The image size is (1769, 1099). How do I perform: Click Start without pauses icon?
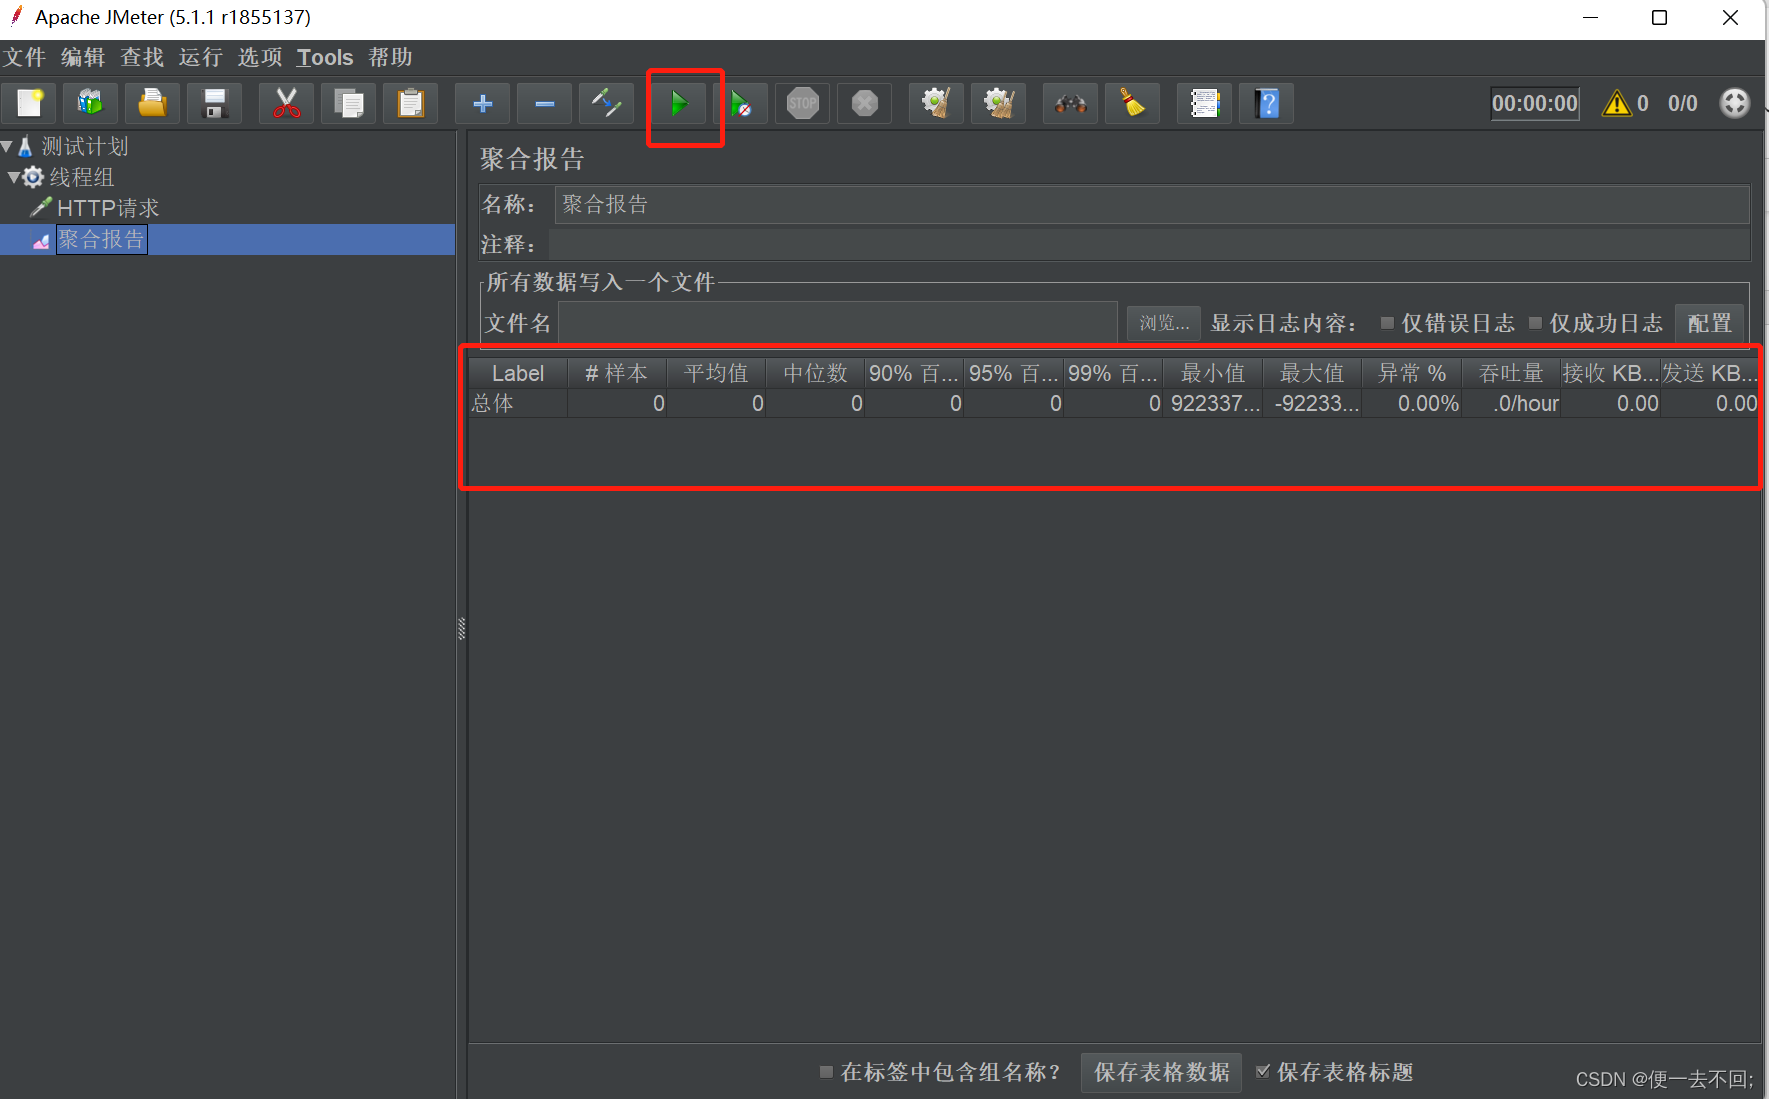click(741, 103)
